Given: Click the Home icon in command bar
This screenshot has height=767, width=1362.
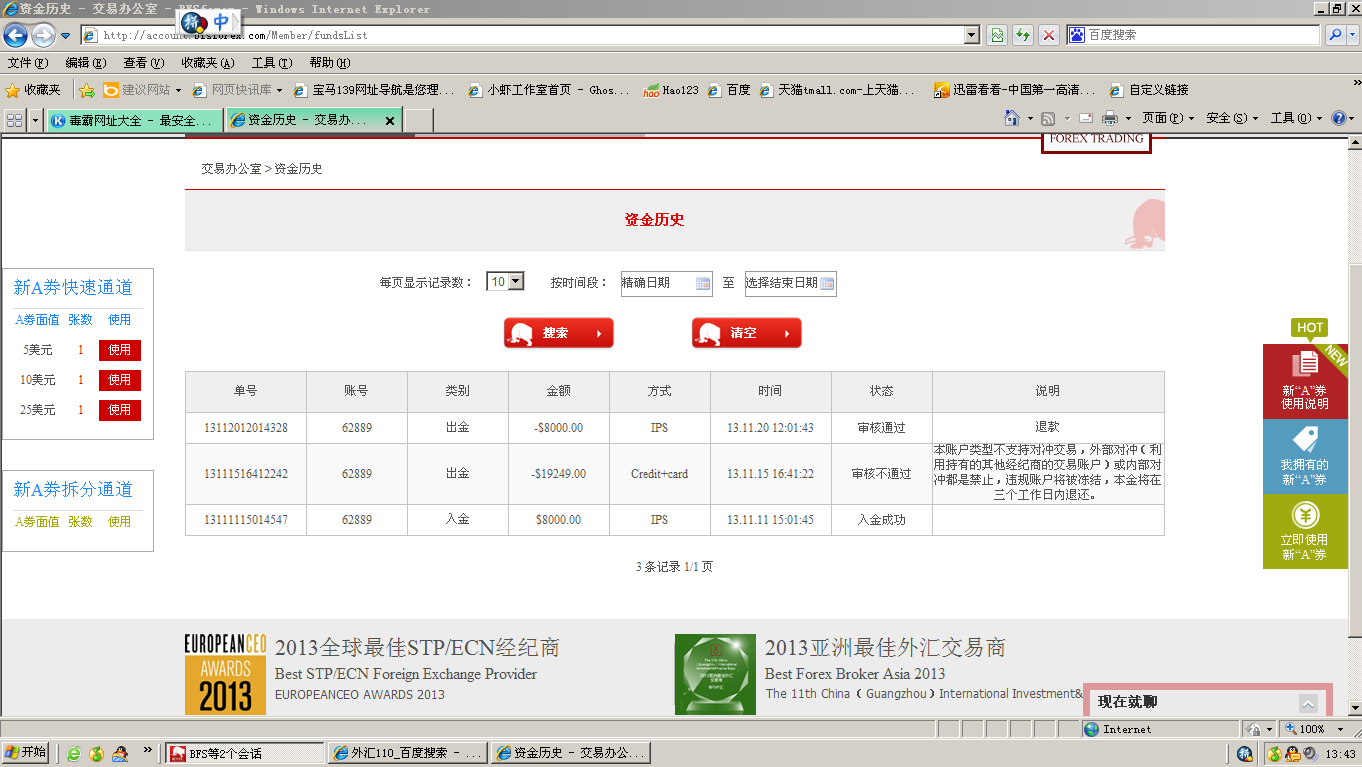Looking at the screenshot, I should point(1012,118).
